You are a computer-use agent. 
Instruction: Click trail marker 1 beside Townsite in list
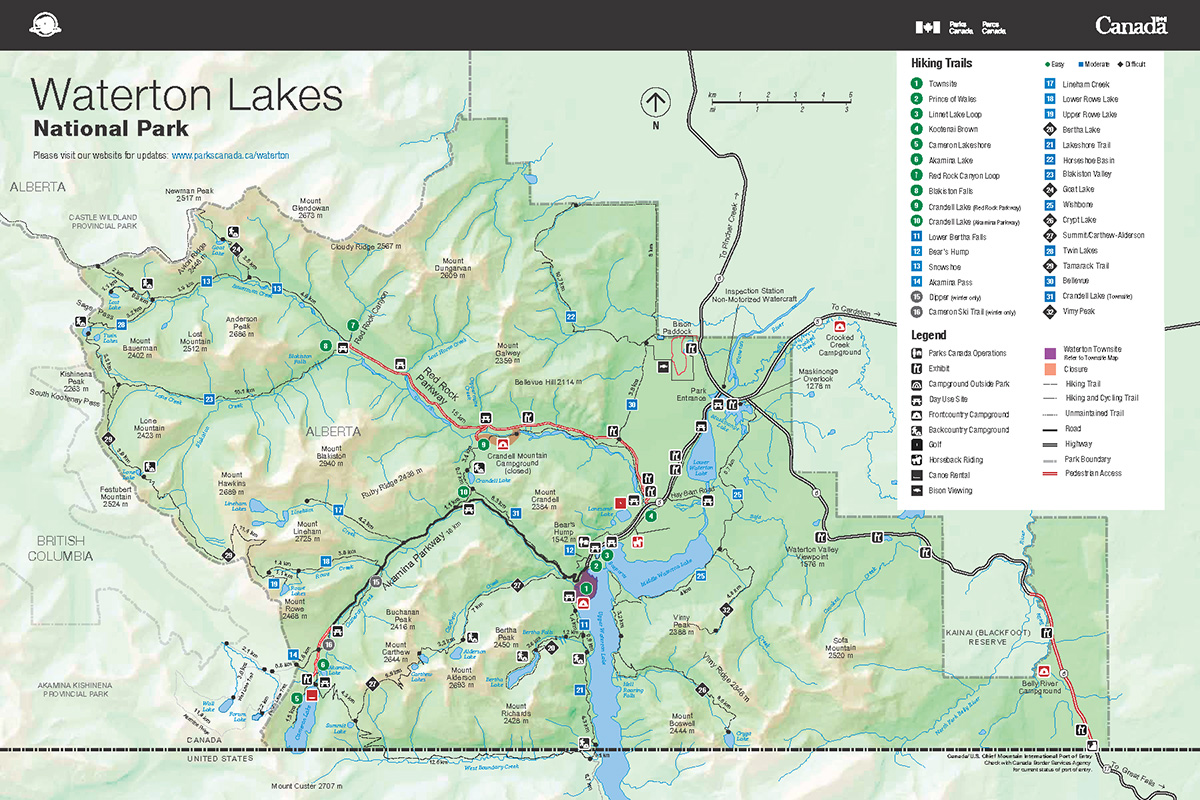pos(916,84)
